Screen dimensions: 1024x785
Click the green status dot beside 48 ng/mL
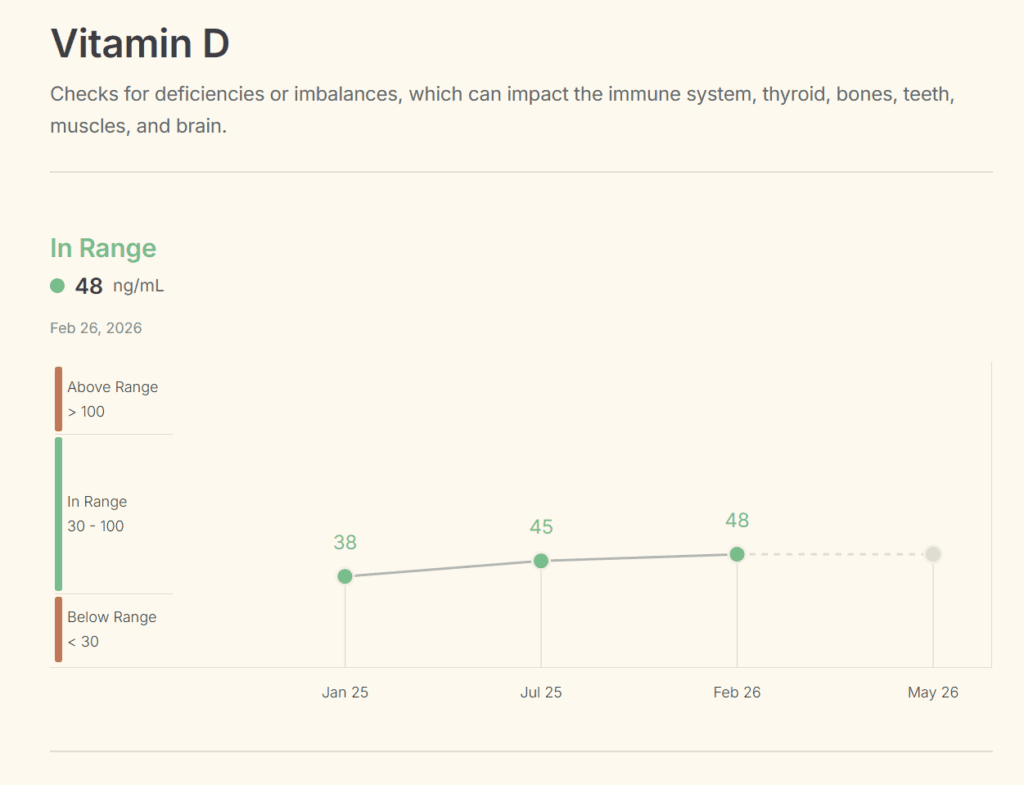click(x=58, y=286)
